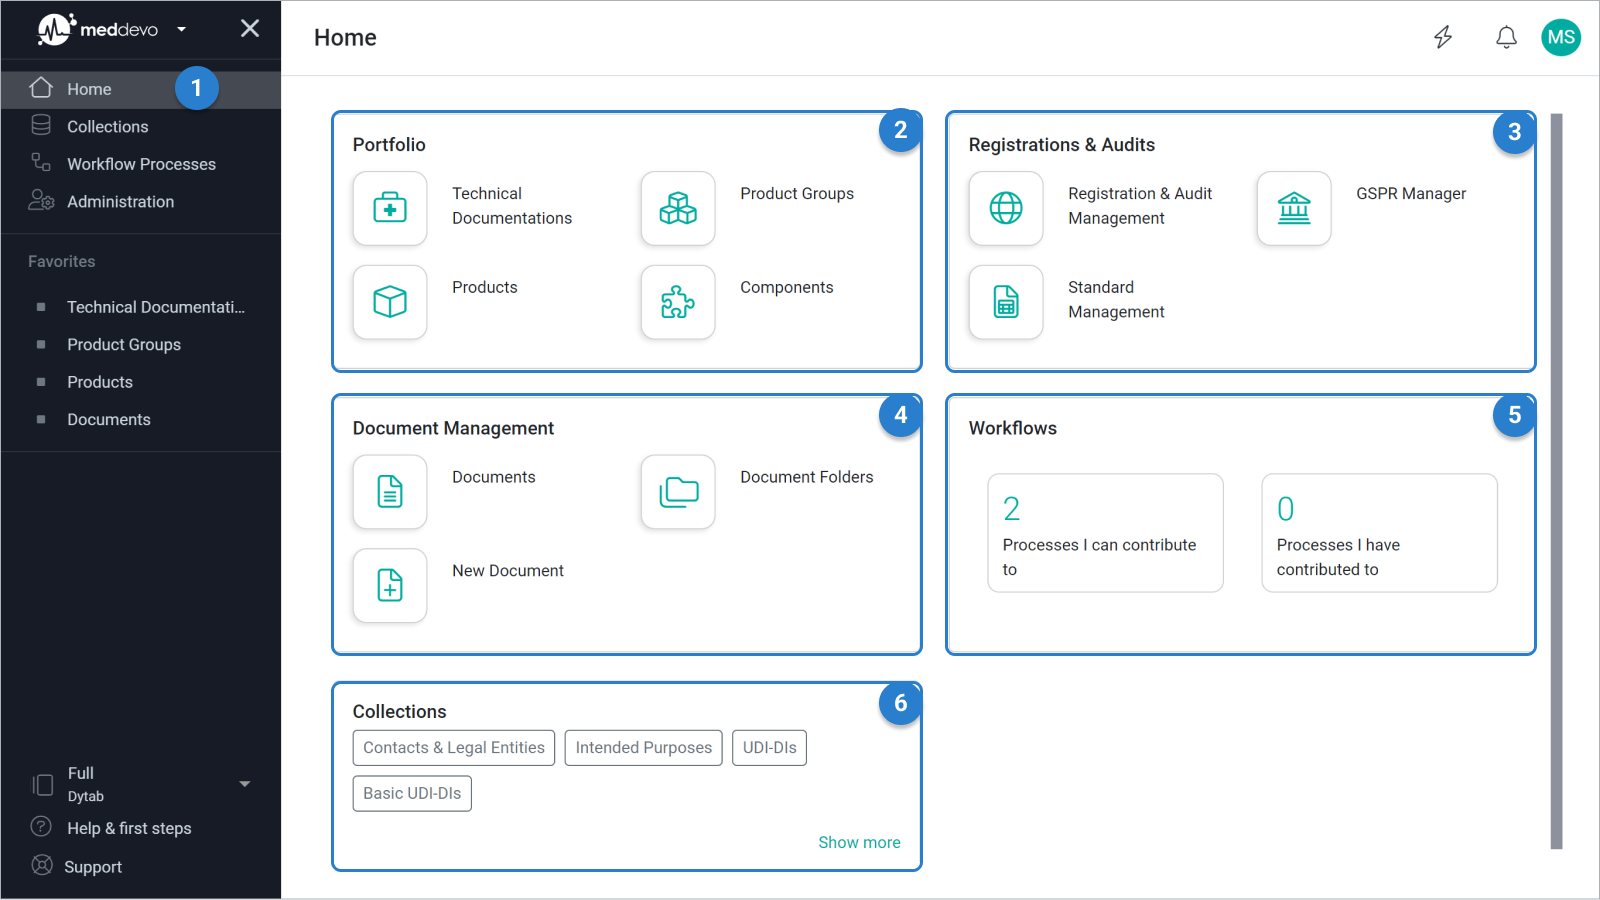Expand the meddevo workspace dropdown
Image resolution: width=1600 pixels, height=900 pixels.
pyautogui.click(x=182, y=29)
